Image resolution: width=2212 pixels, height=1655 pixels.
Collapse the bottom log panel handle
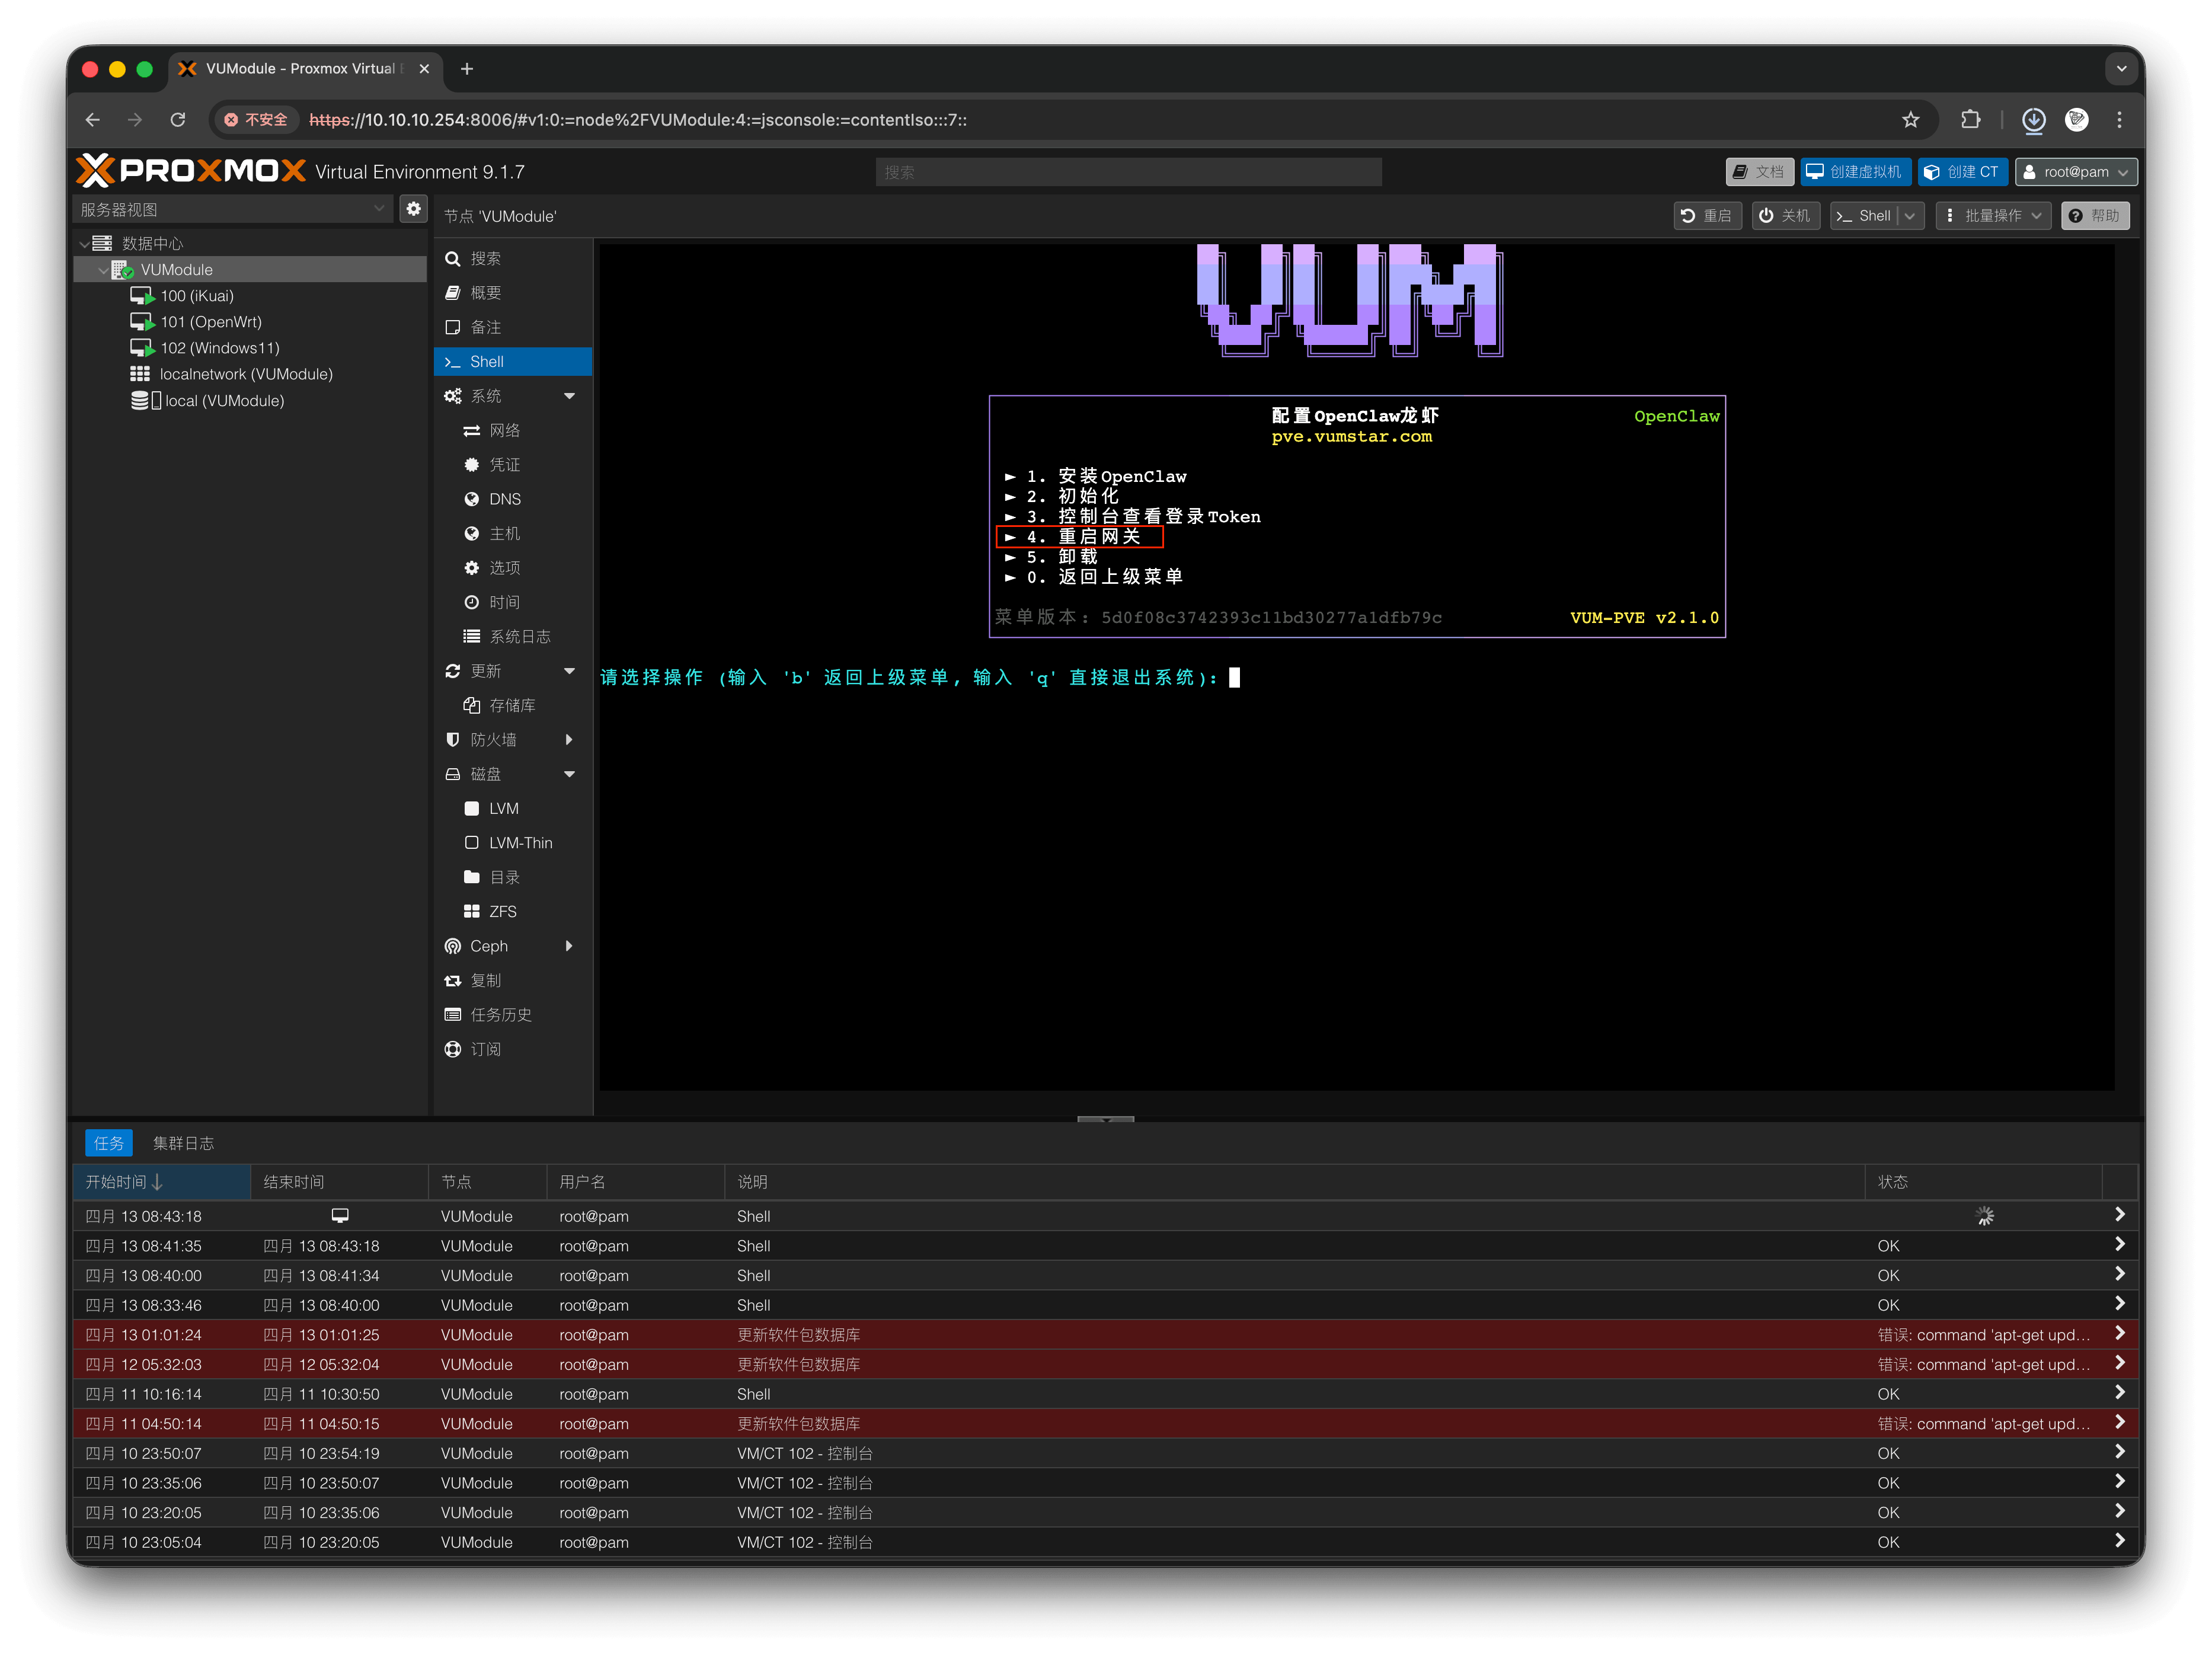pyautogui.click(x=1105, y=1119)
